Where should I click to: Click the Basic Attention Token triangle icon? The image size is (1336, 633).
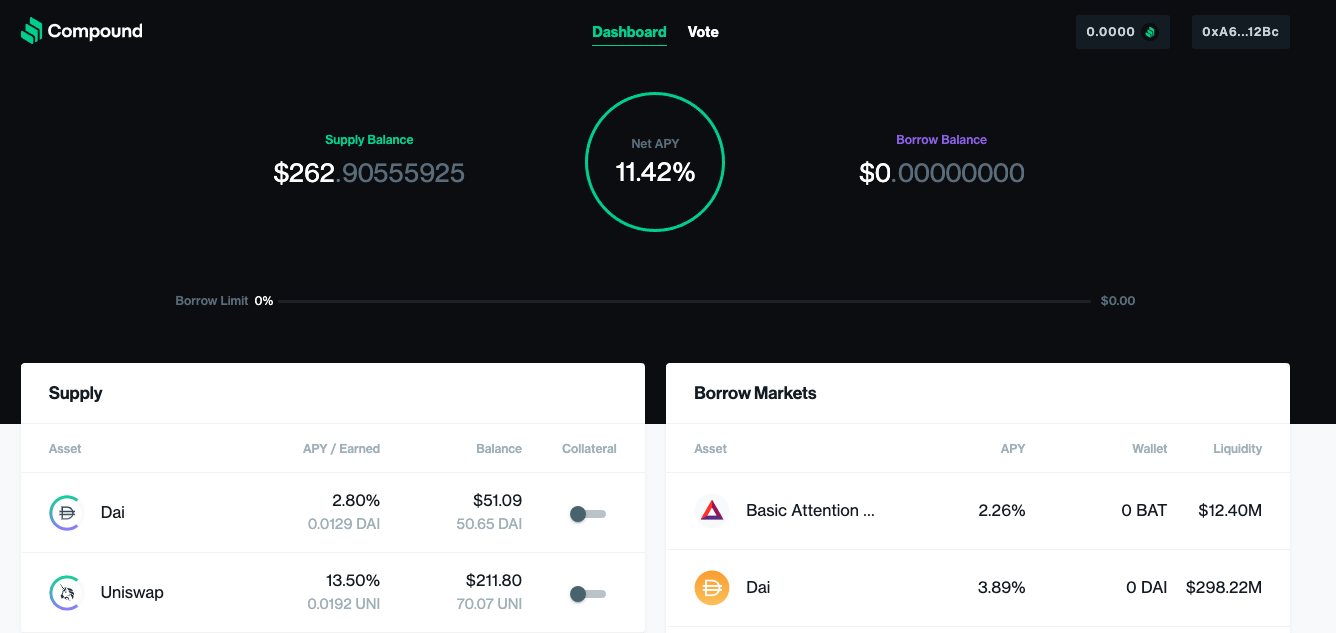coord(712,511)
